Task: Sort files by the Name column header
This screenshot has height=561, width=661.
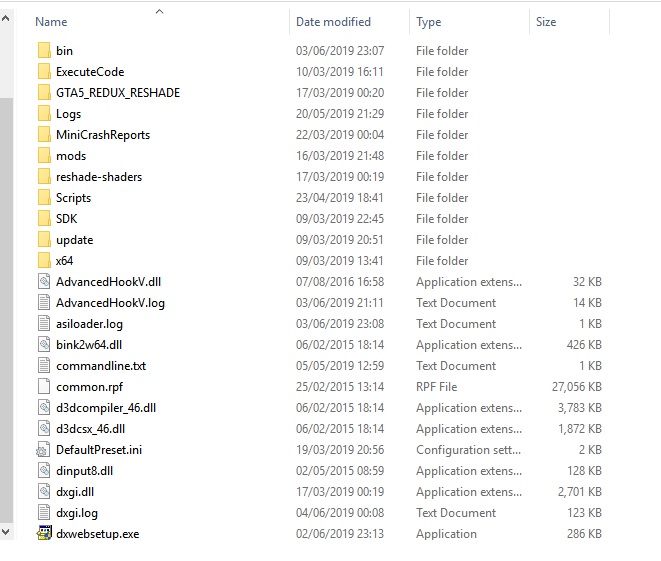Action: (x=51, y=22)
